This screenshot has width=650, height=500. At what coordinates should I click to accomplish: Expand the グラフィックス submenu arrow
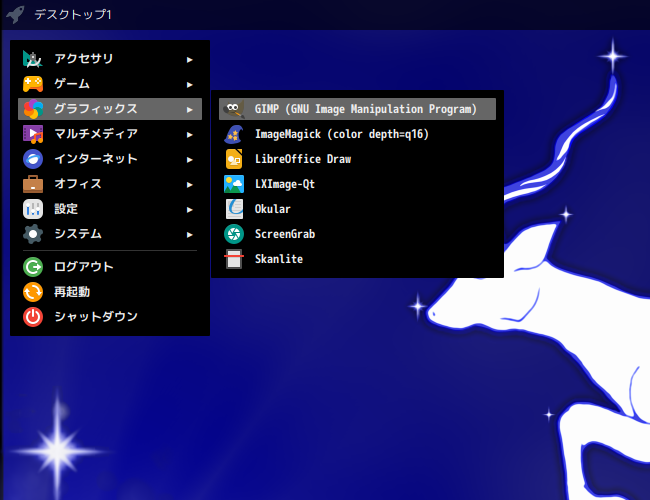[189, 109]
